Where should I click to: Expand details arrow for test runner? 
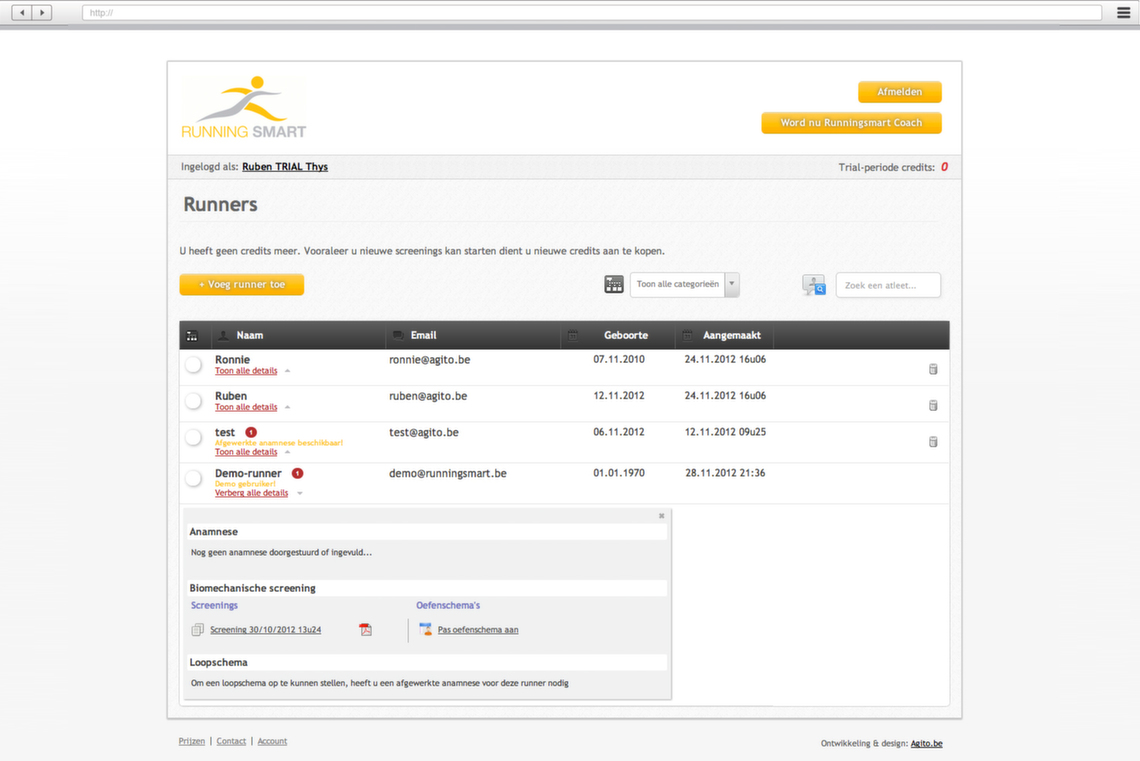(x=288, y=453)
